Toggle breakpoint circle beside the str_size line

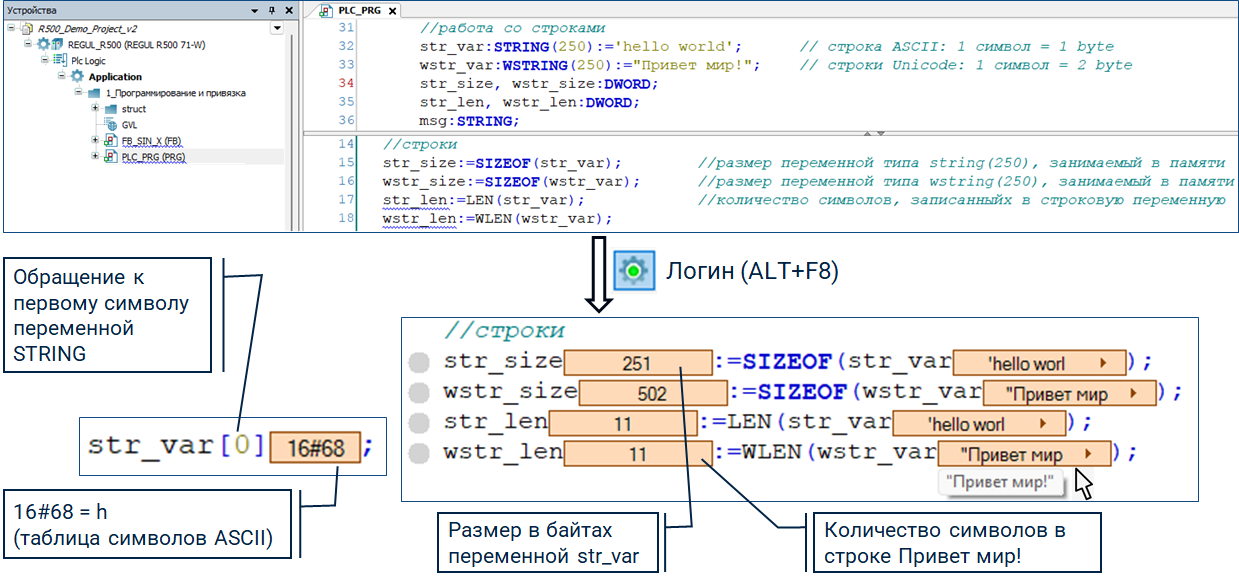click(x=421, y=363)
